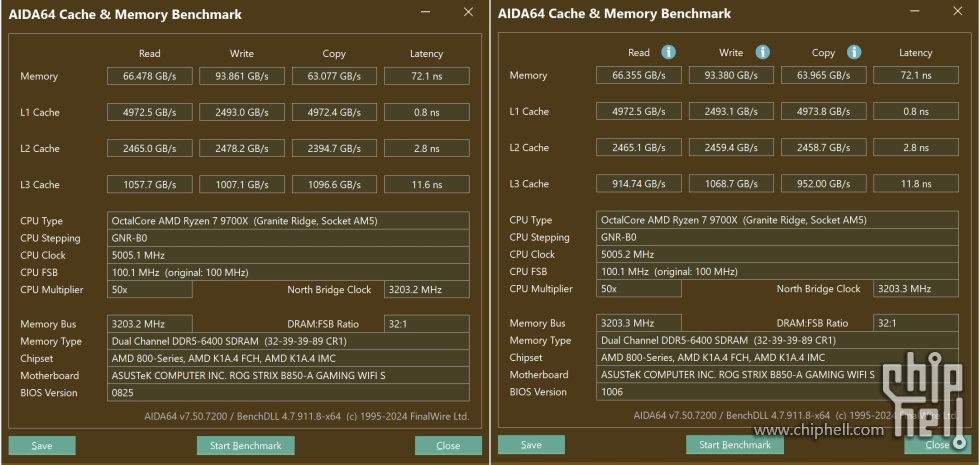Select BIOS Version 1006 field
This screenshot has height=465, width=980.
pyautogui.click(x=777, y=392)
